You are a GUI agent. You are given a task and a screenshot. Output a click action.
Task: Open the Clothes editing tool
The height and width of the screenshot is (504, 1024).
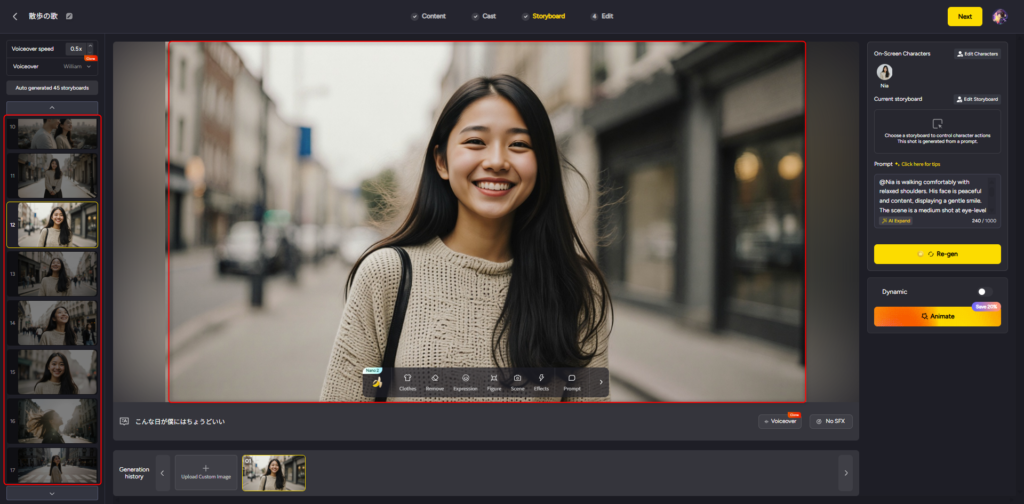[407, 381]
